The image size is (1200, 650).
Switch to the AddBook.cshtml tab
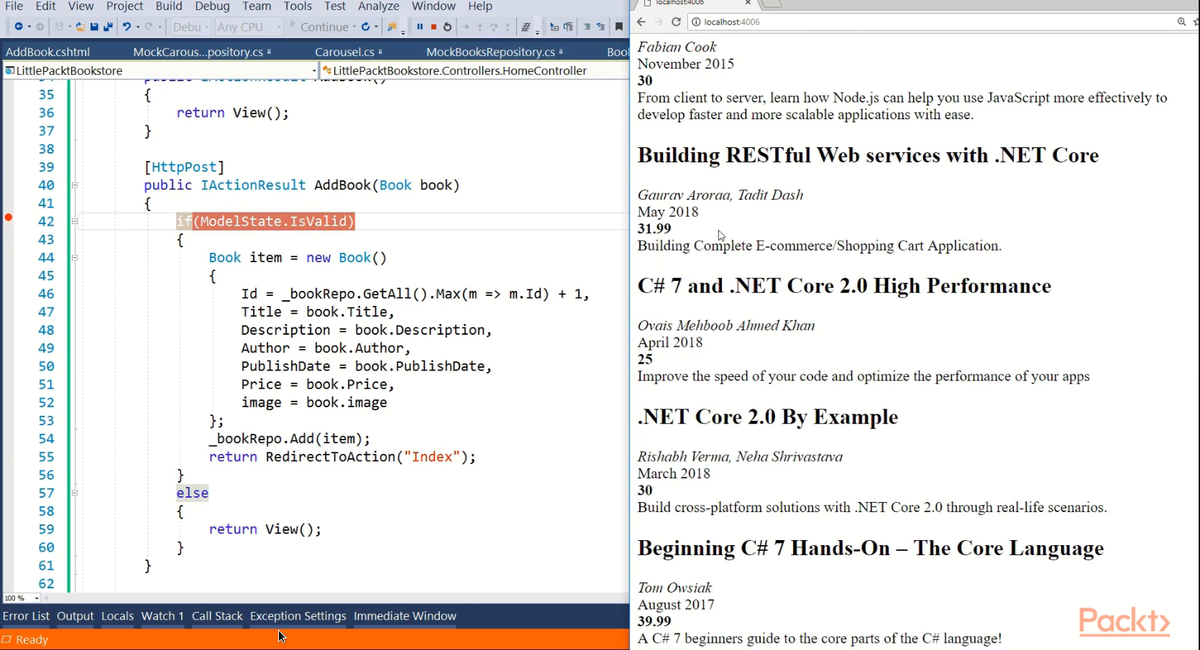pos(48,52)
